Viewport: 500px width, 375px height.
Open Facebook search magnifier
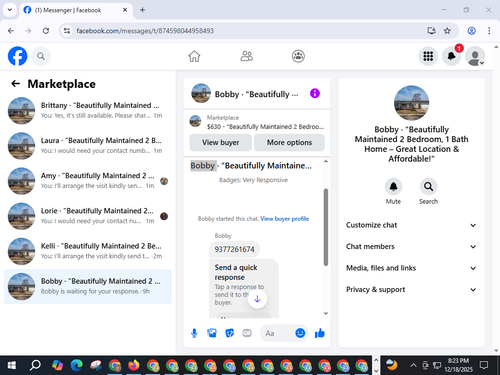point(41,56)
